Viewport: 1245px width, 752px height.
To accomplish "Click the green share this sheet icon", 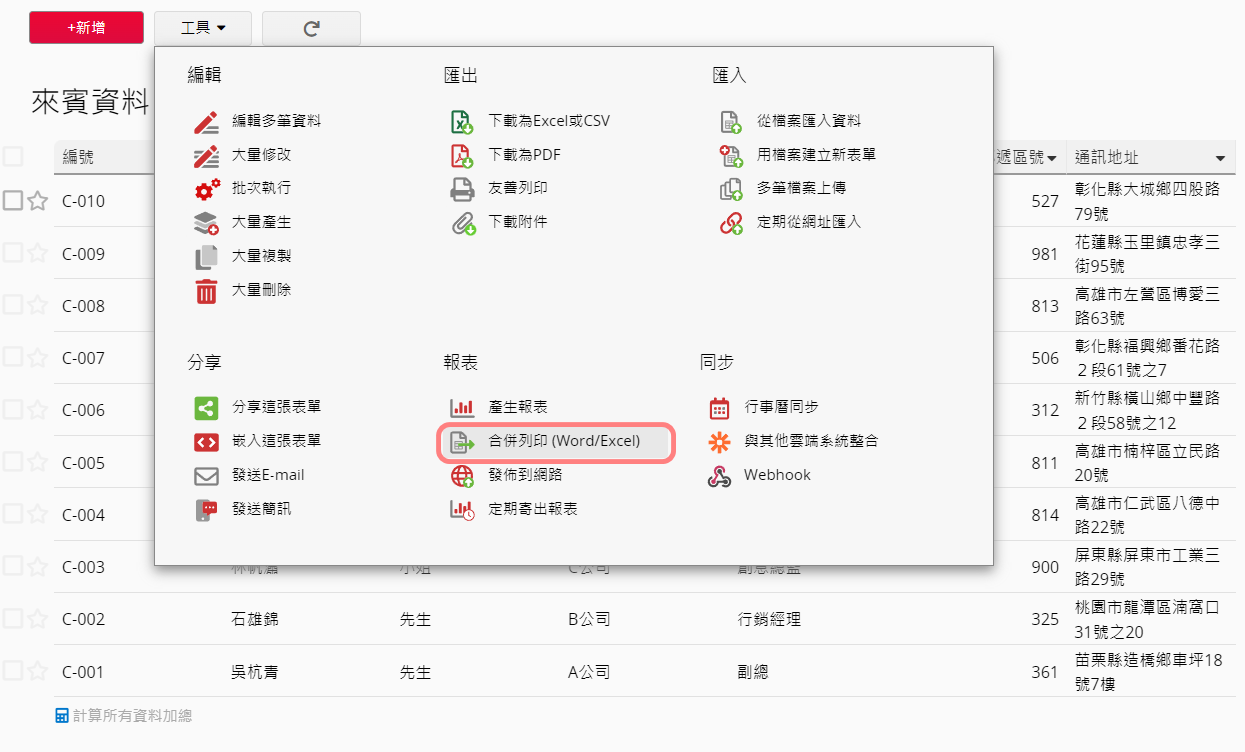I will click(x=206, y=408).
